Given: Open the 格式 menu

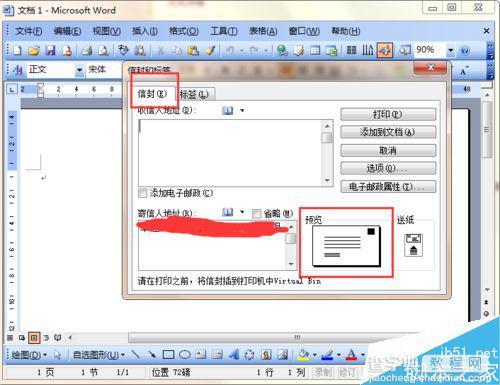Looking at the screenshot, I should [184, 31].
